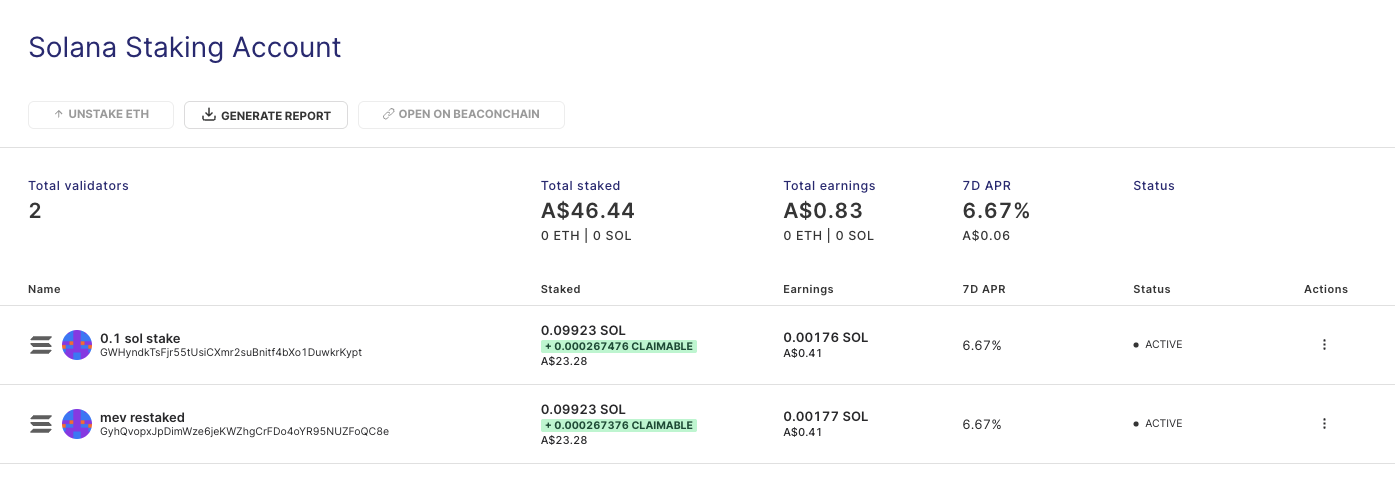Viewport: 1395px width, 479px height.
Task: Click the Generate Report button
Action: (x=266, y=115)
